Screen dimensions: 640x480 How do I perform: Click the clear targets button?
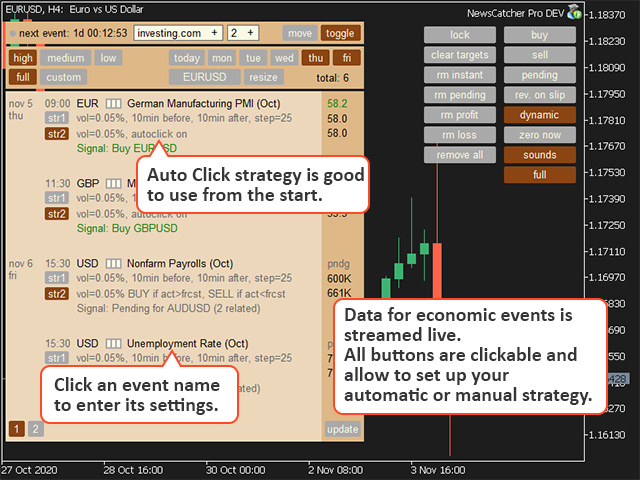coord(460,55)
